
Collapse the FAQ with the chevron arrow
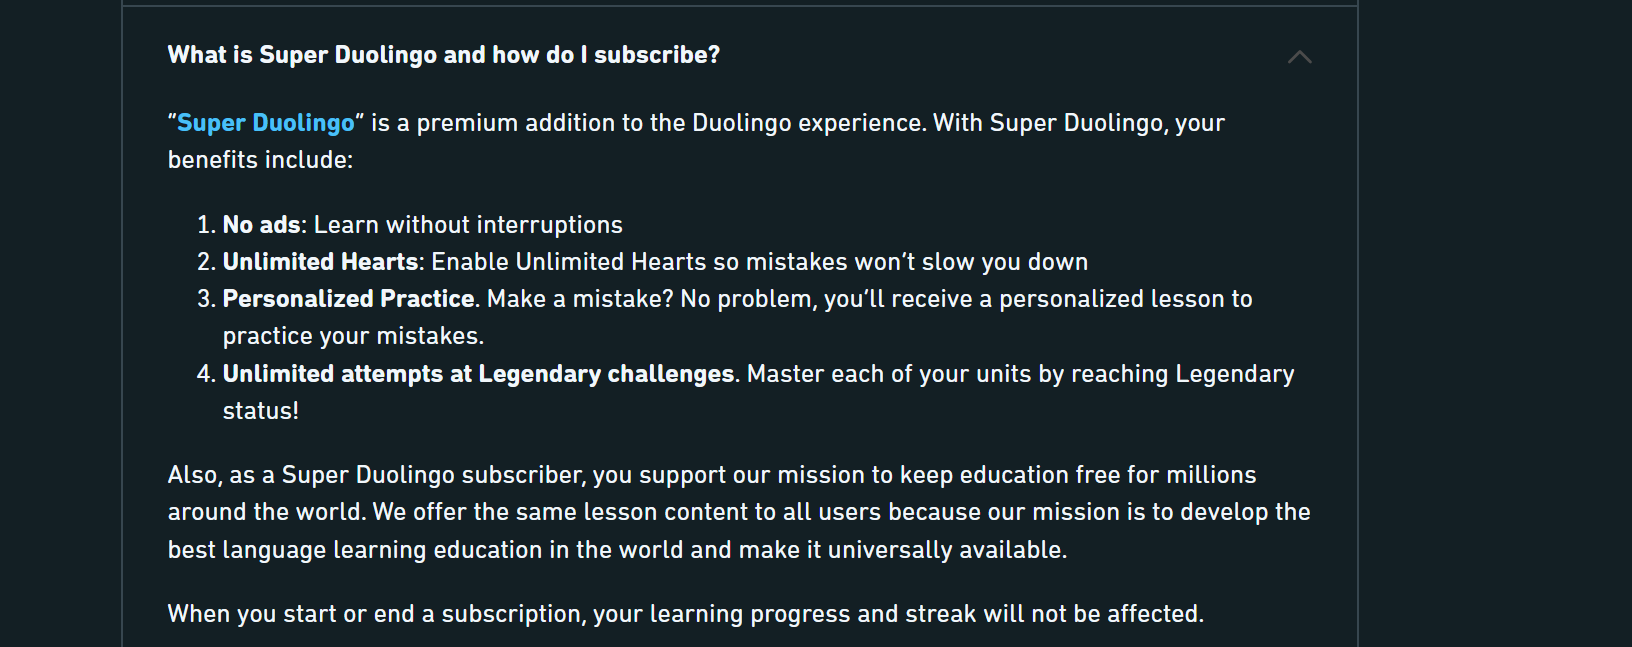pyautogui.click(x=1299, y=57)
